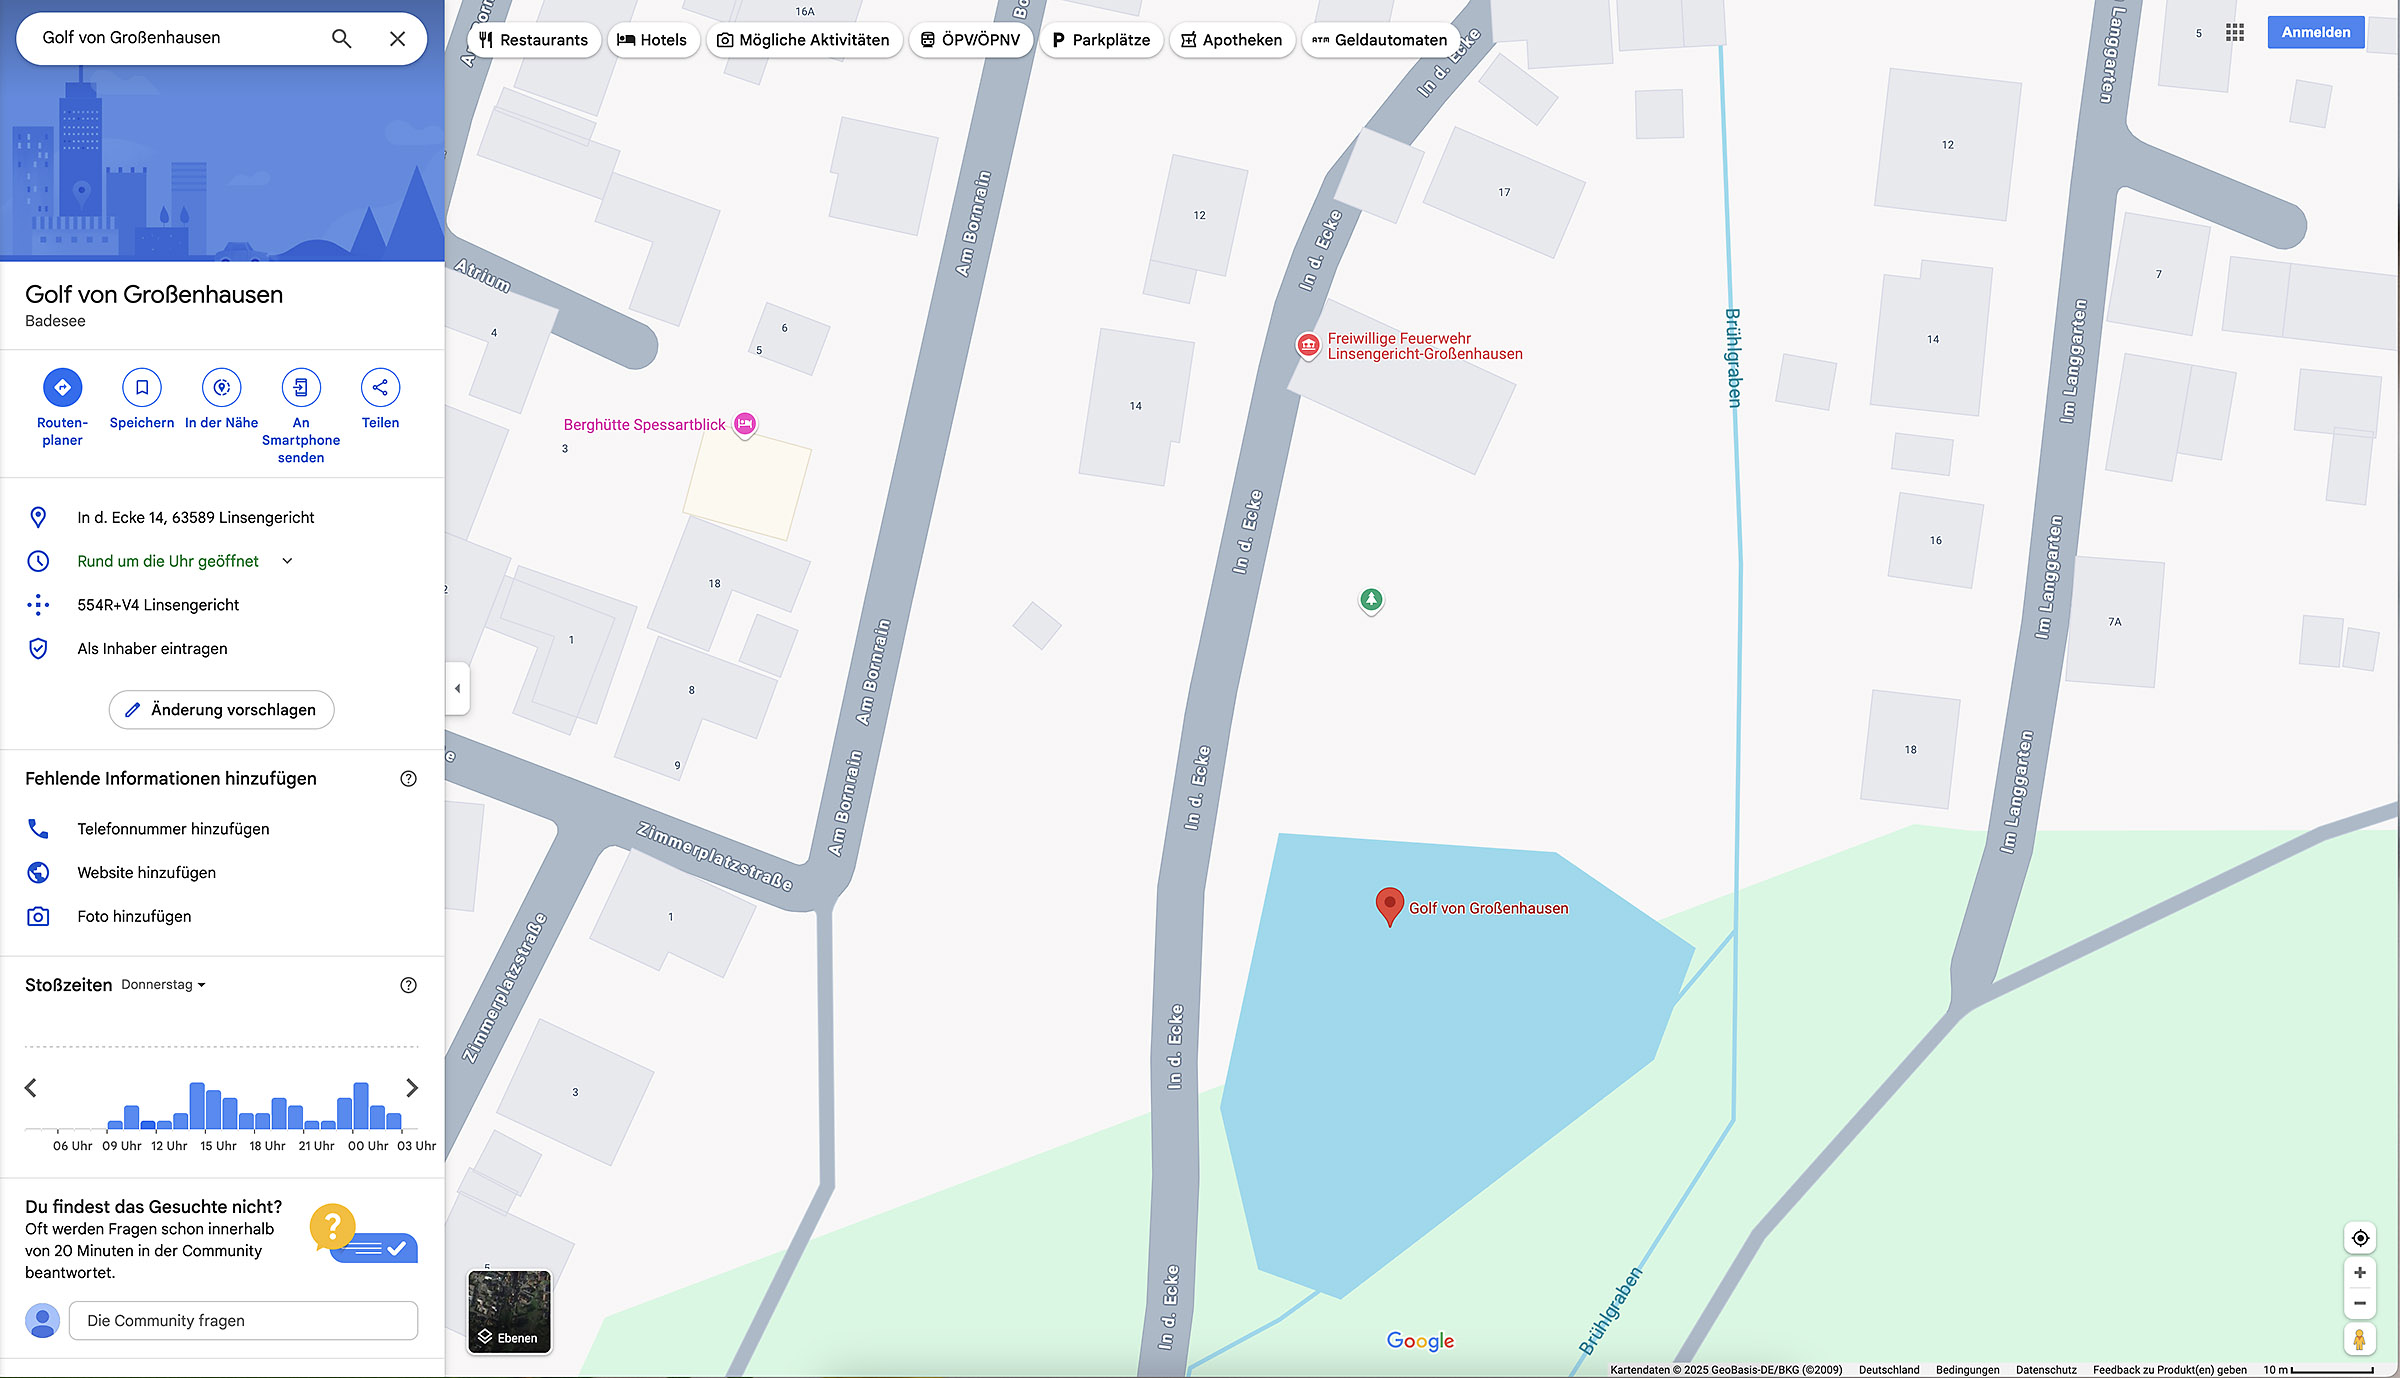Click the Teilen share icon

(380, 387)
